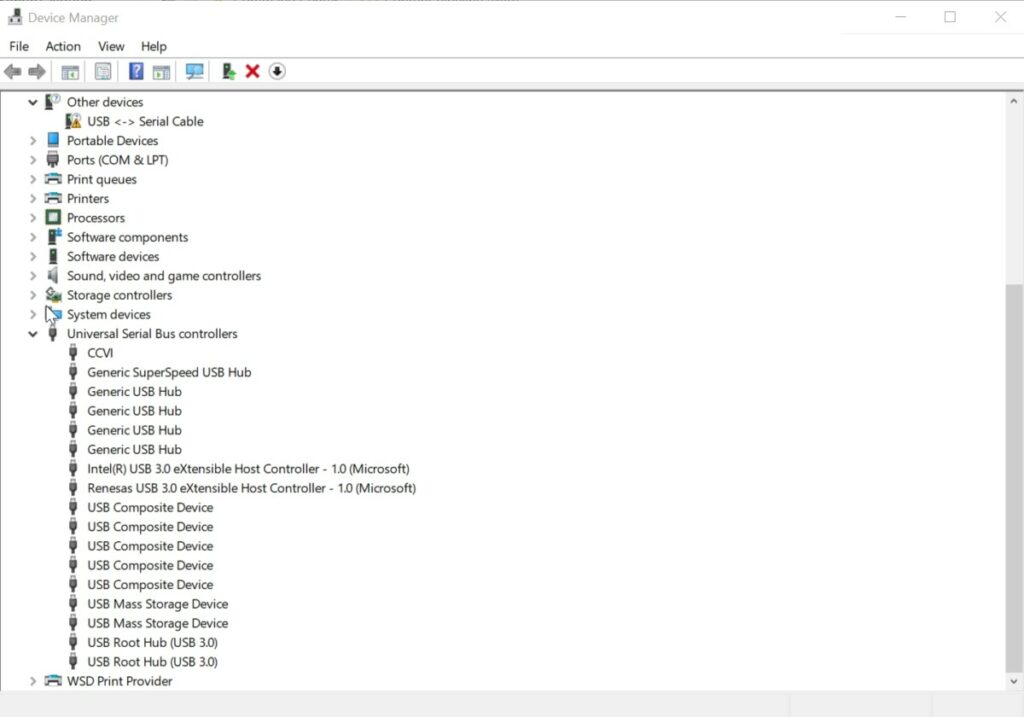
Task: Click the vertical scrollbar down arrow
Action: [x=1014, y=681]
